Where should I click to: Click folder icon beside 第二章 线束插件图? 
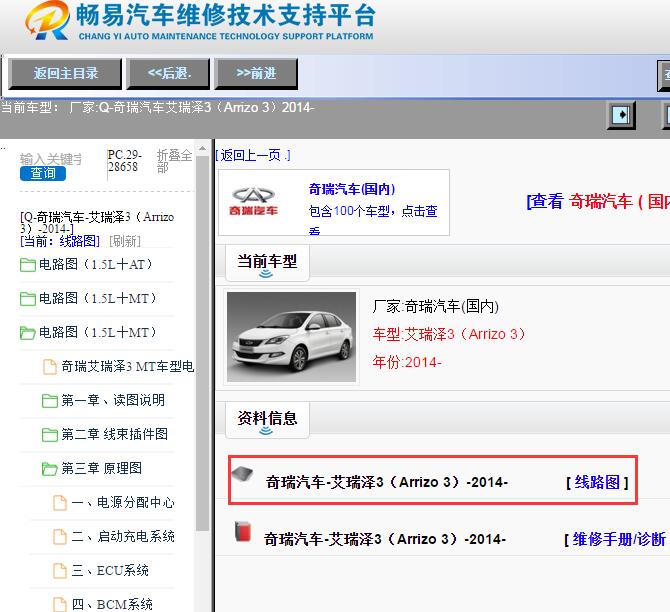pyautogui.click(x=50, y=435)
